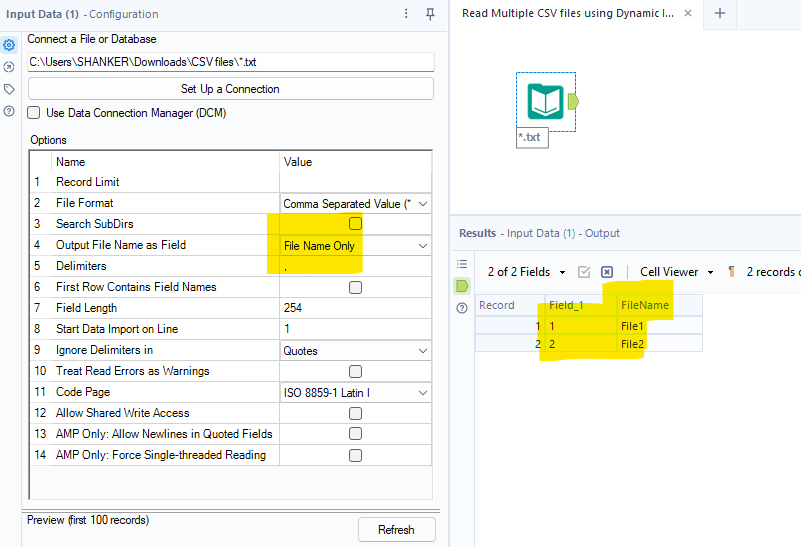Pin the Configuration window
The height and width of the screenshot is (547, 801).
click(430, 14)
